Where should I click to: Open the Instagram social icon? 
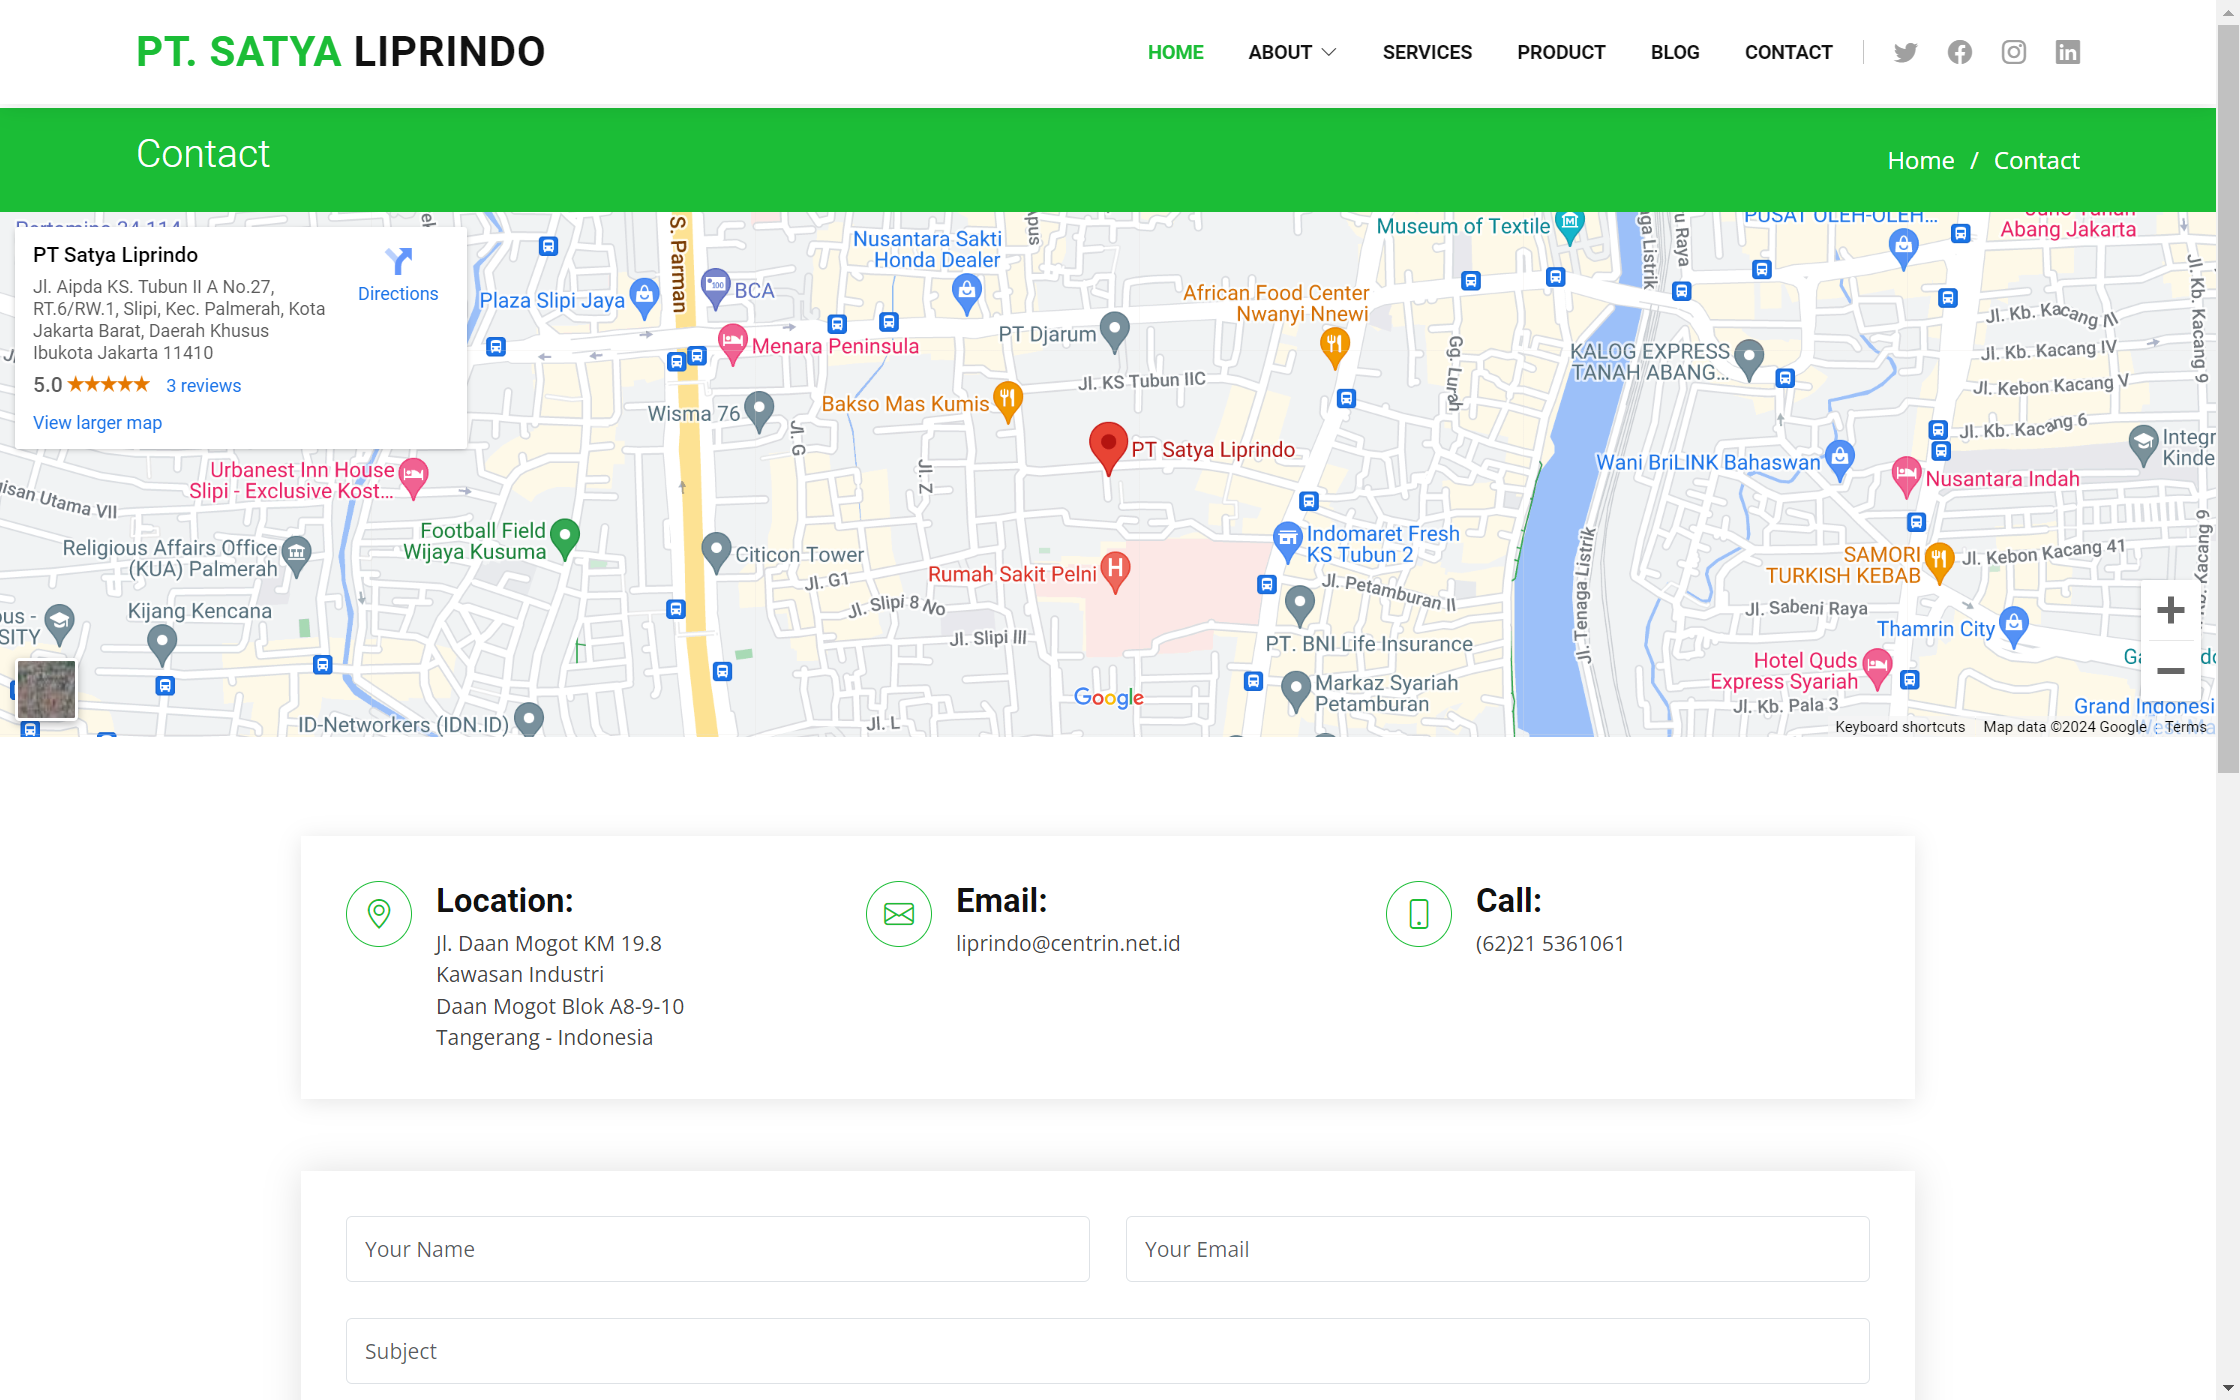(x=2013, y=52)
